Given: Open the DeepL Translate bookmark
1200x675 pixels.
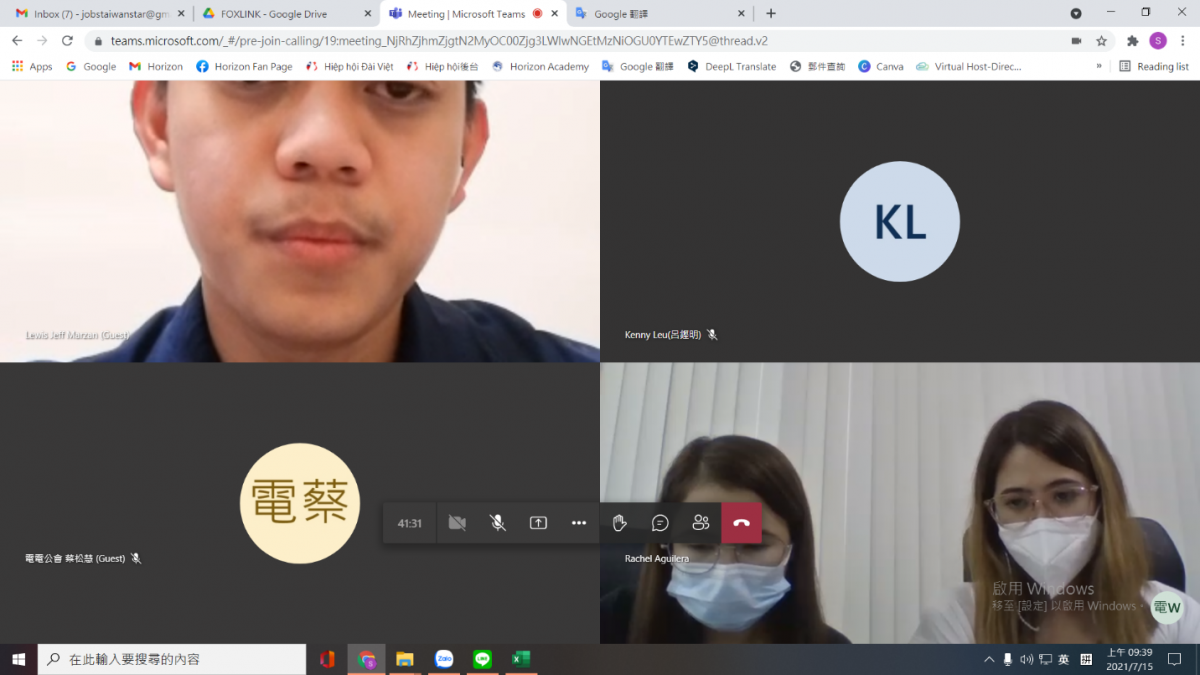Looking at the screenshot, I should 731,67.
